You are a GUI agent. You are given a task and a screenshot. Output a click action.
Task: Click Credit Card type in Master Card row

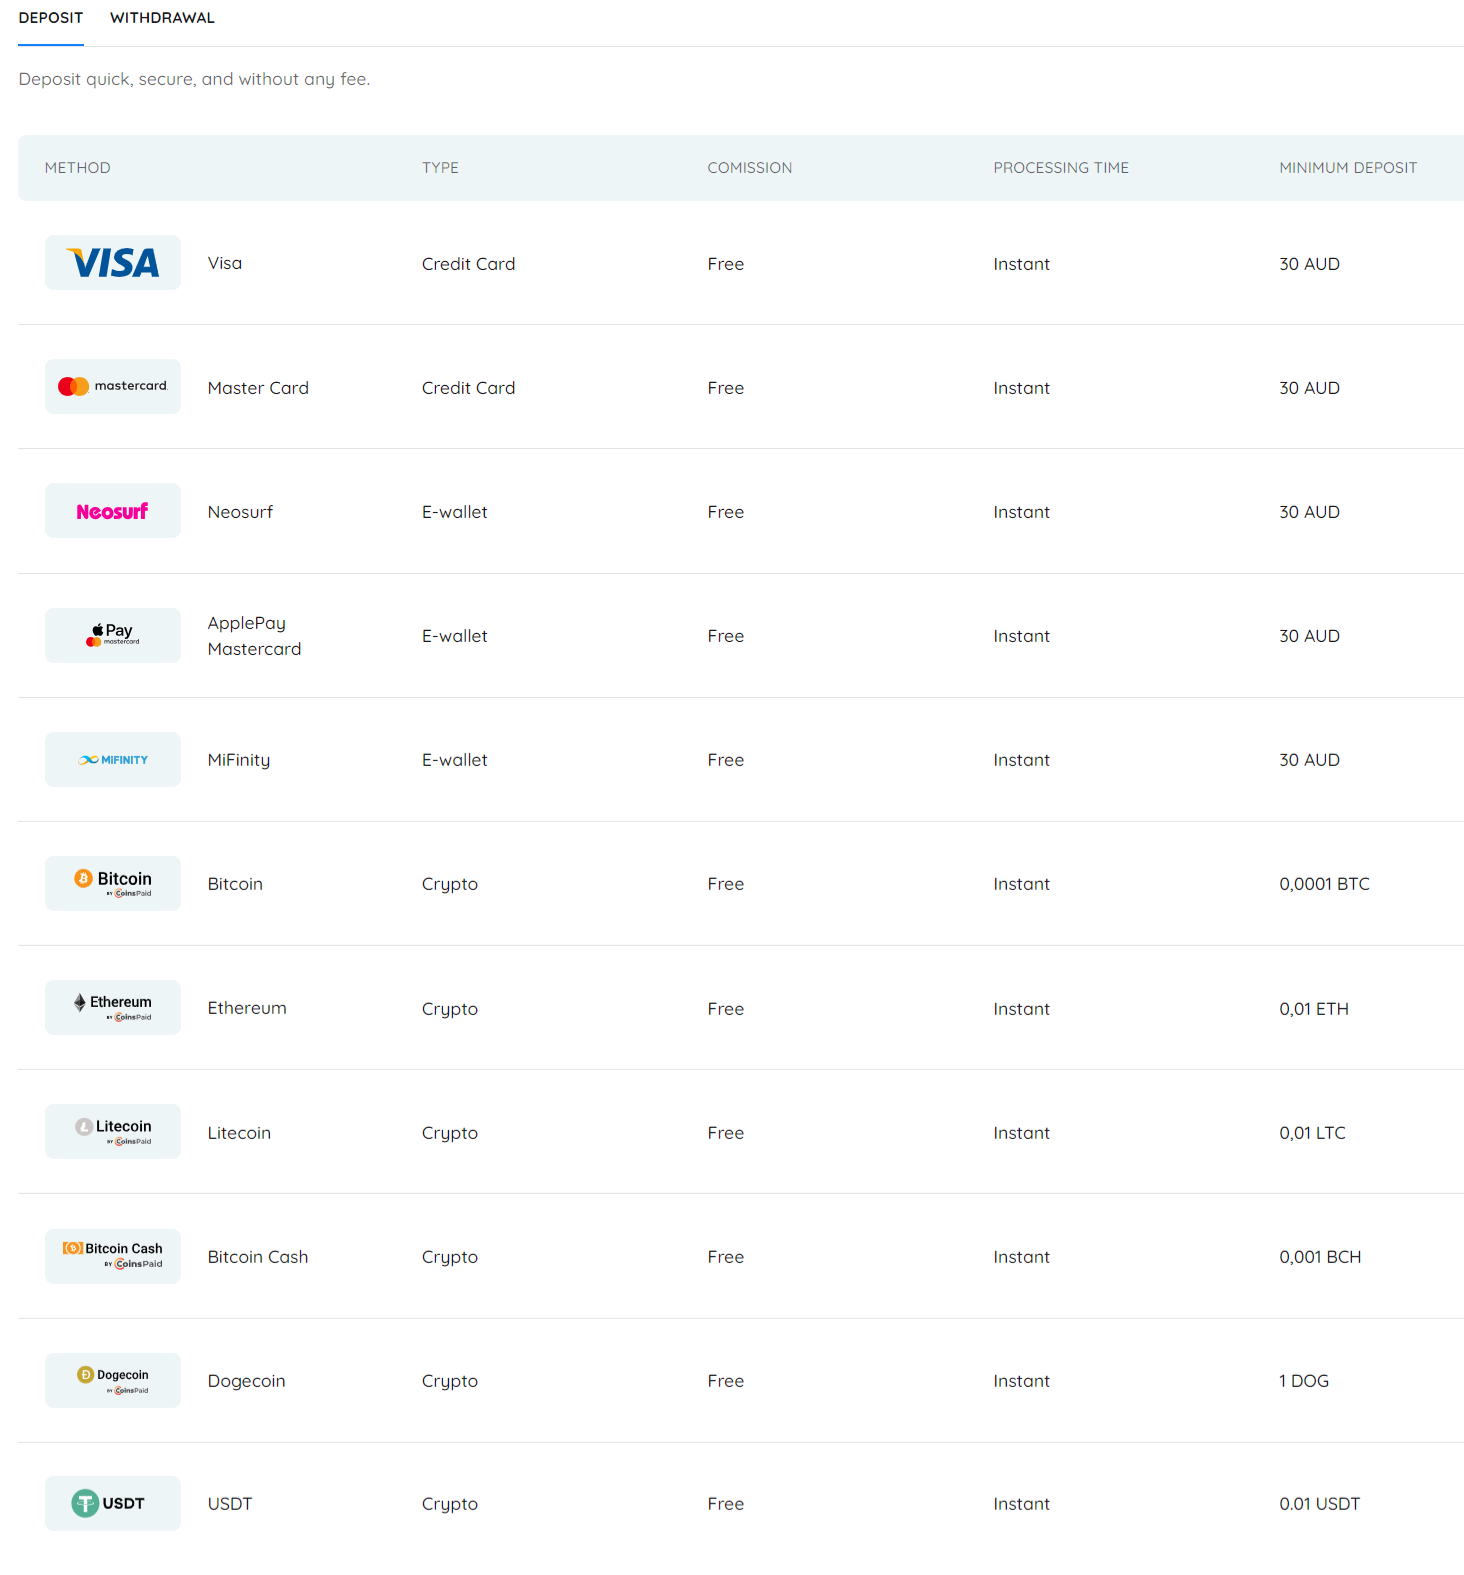click(x=468, y=388)
